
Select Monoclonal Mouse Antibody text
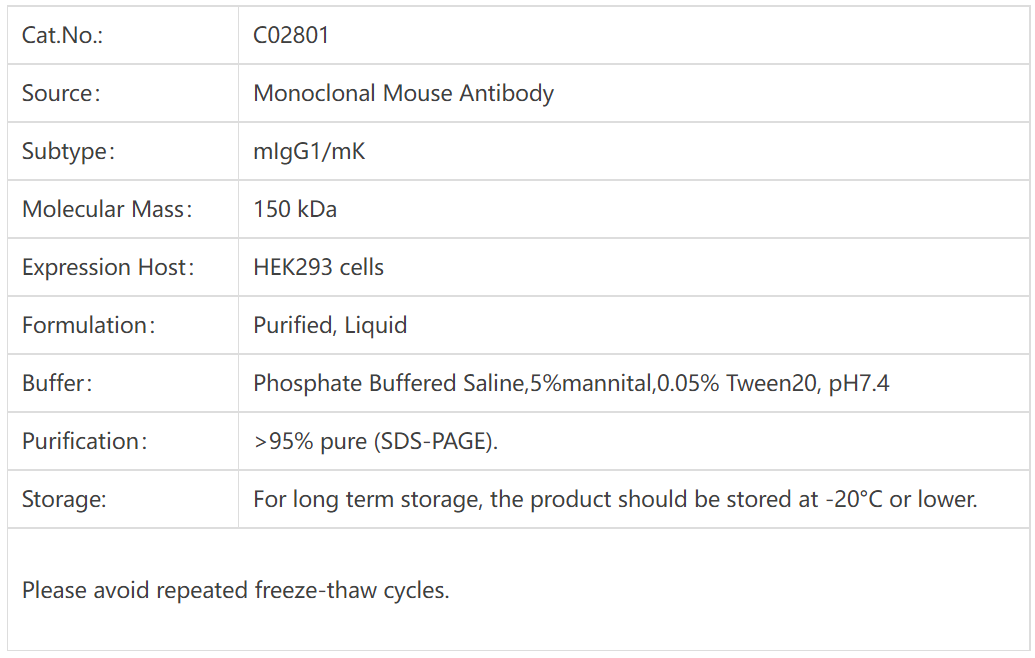point(403,94)
